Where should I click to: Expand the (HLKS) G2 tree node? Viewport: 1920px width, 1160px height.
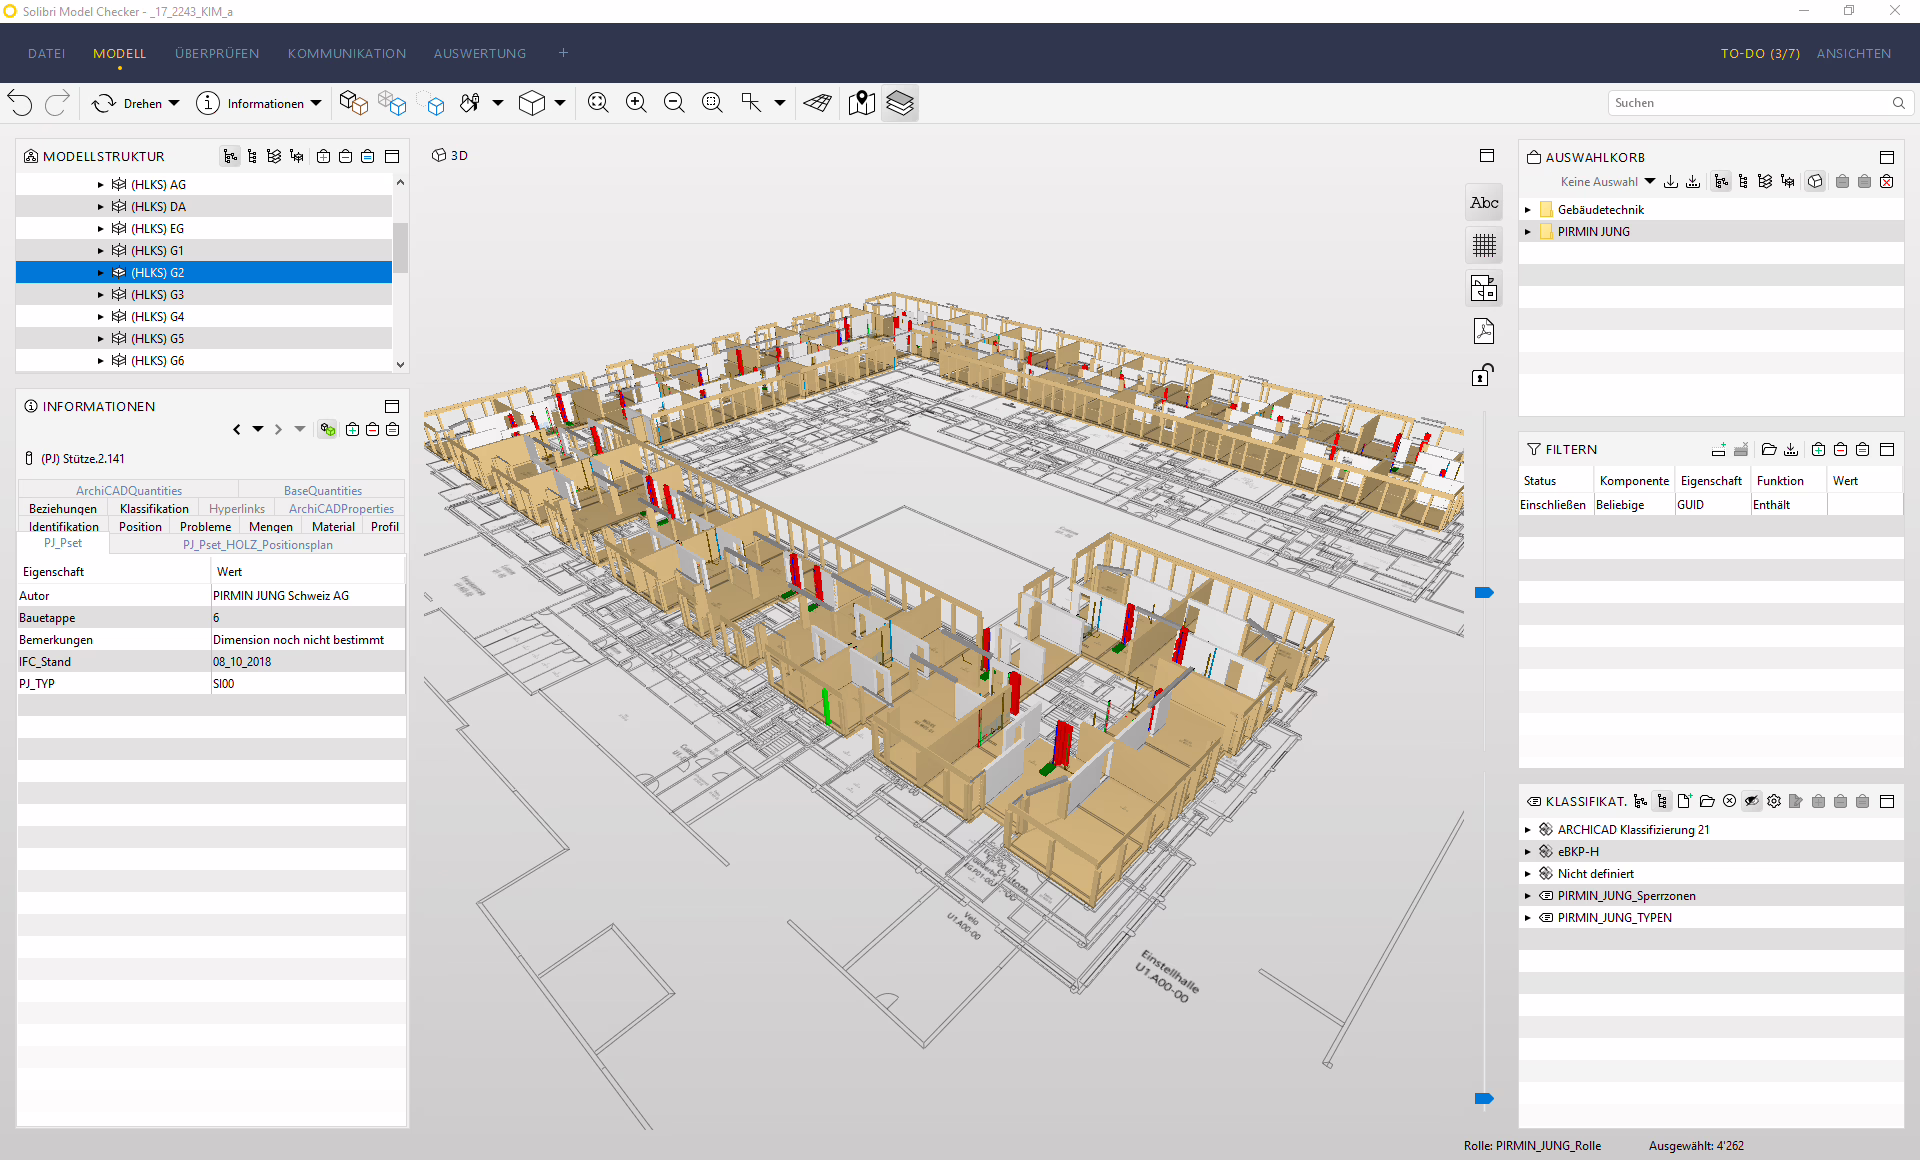point(100,273)
